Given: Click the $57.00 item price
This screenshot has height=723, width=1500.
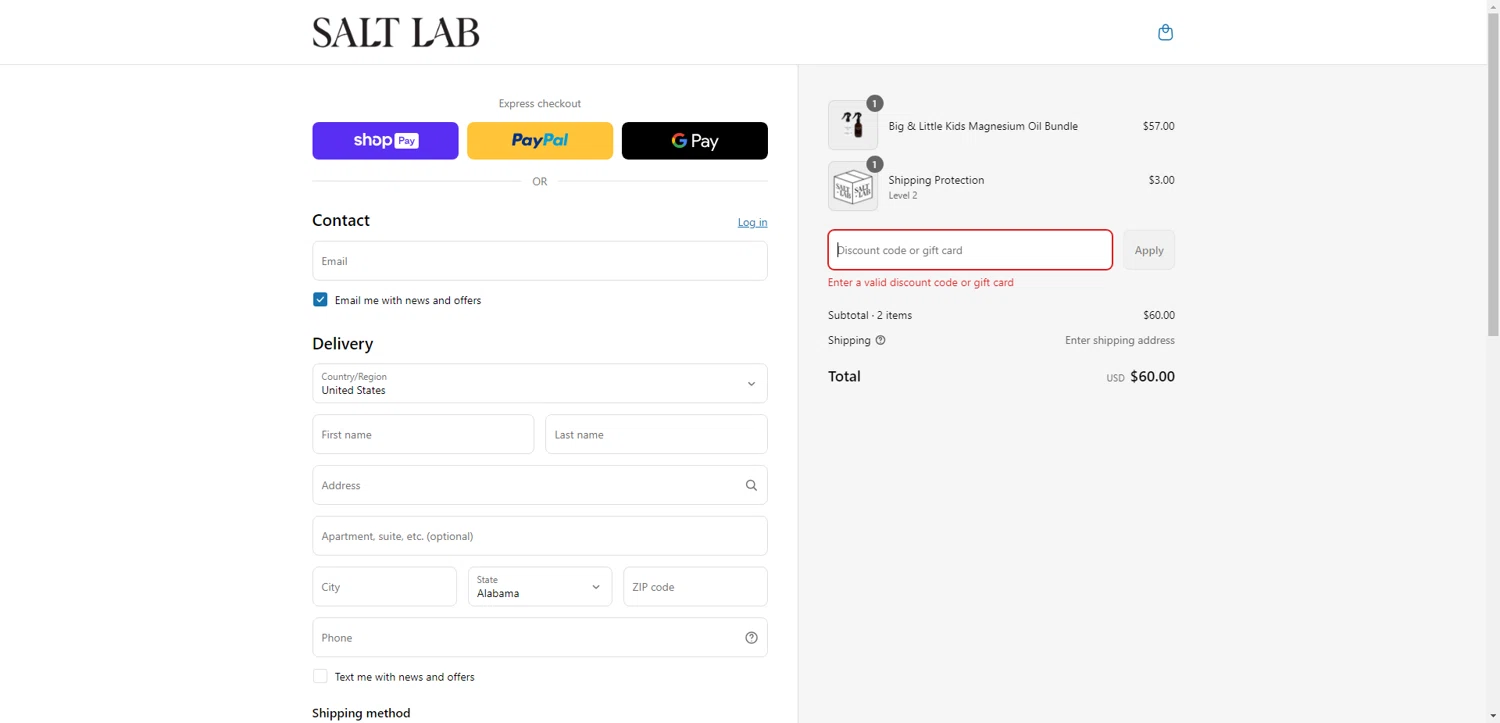Looking at the screenshot, I should (1159, 126).
